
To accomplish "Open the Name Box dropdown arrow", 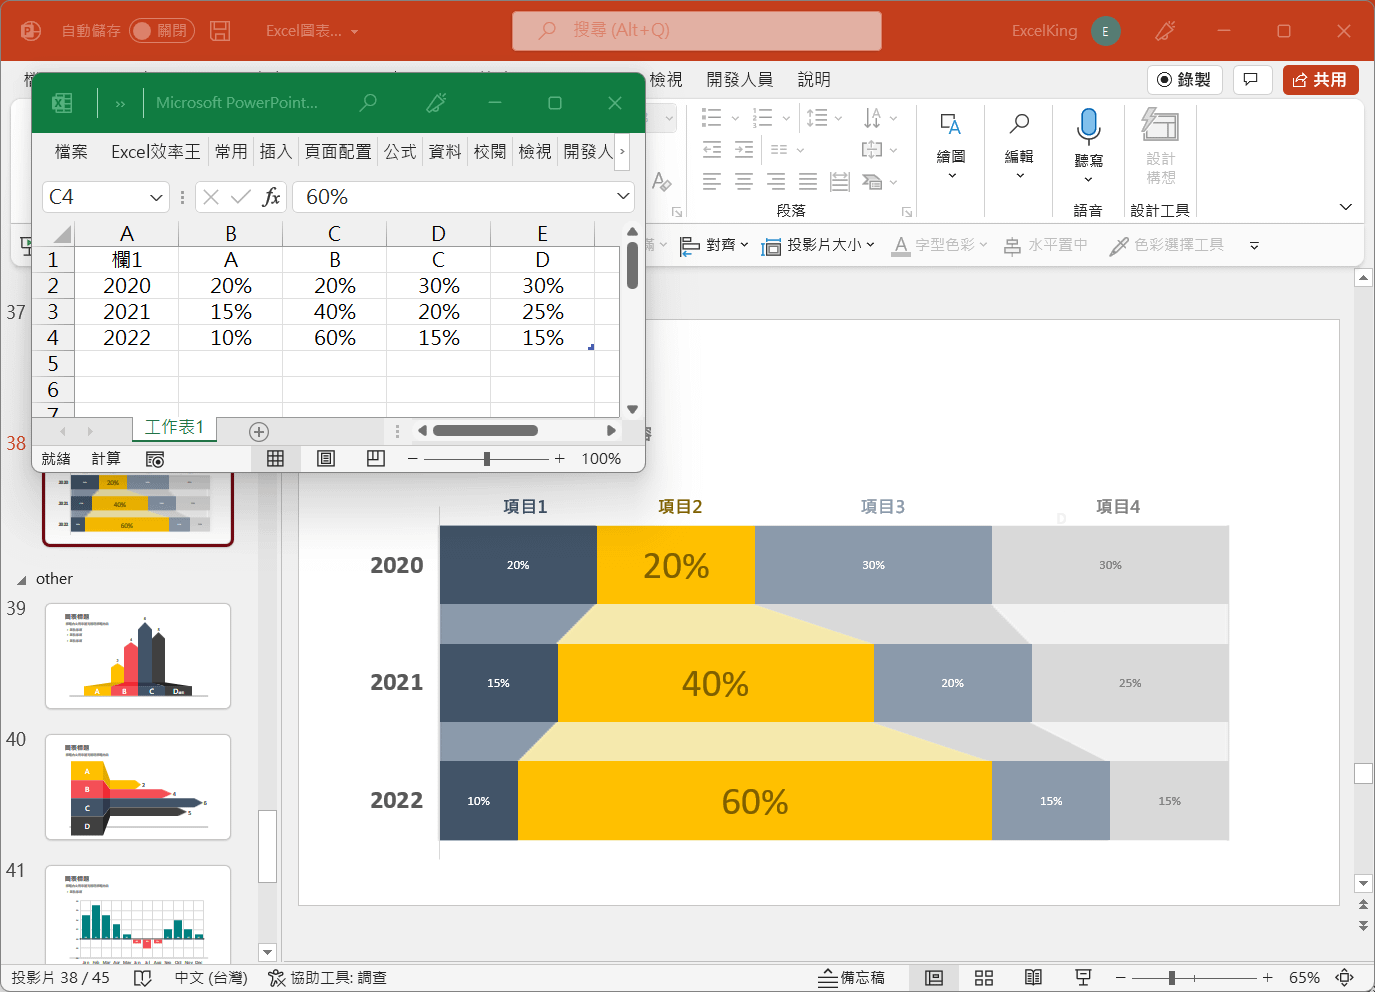I will (156, 197).
